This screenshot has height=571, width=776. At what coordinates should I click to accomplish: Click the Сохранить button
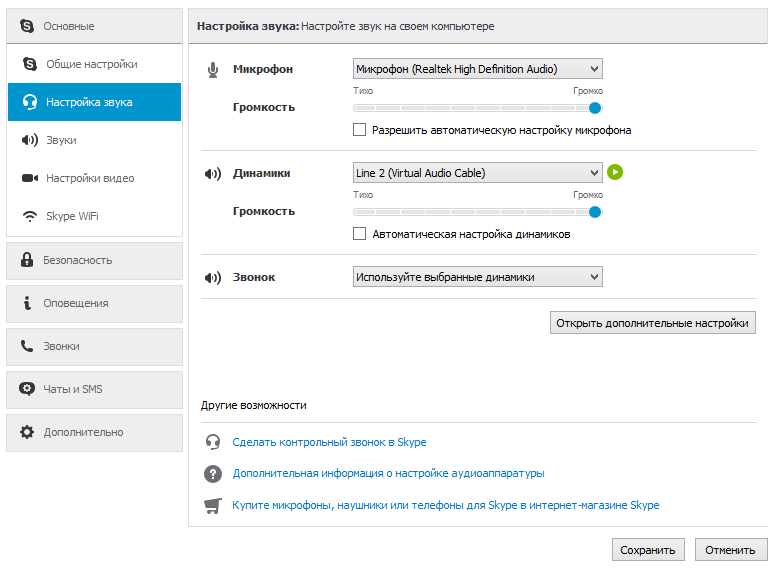click(648, 550)
